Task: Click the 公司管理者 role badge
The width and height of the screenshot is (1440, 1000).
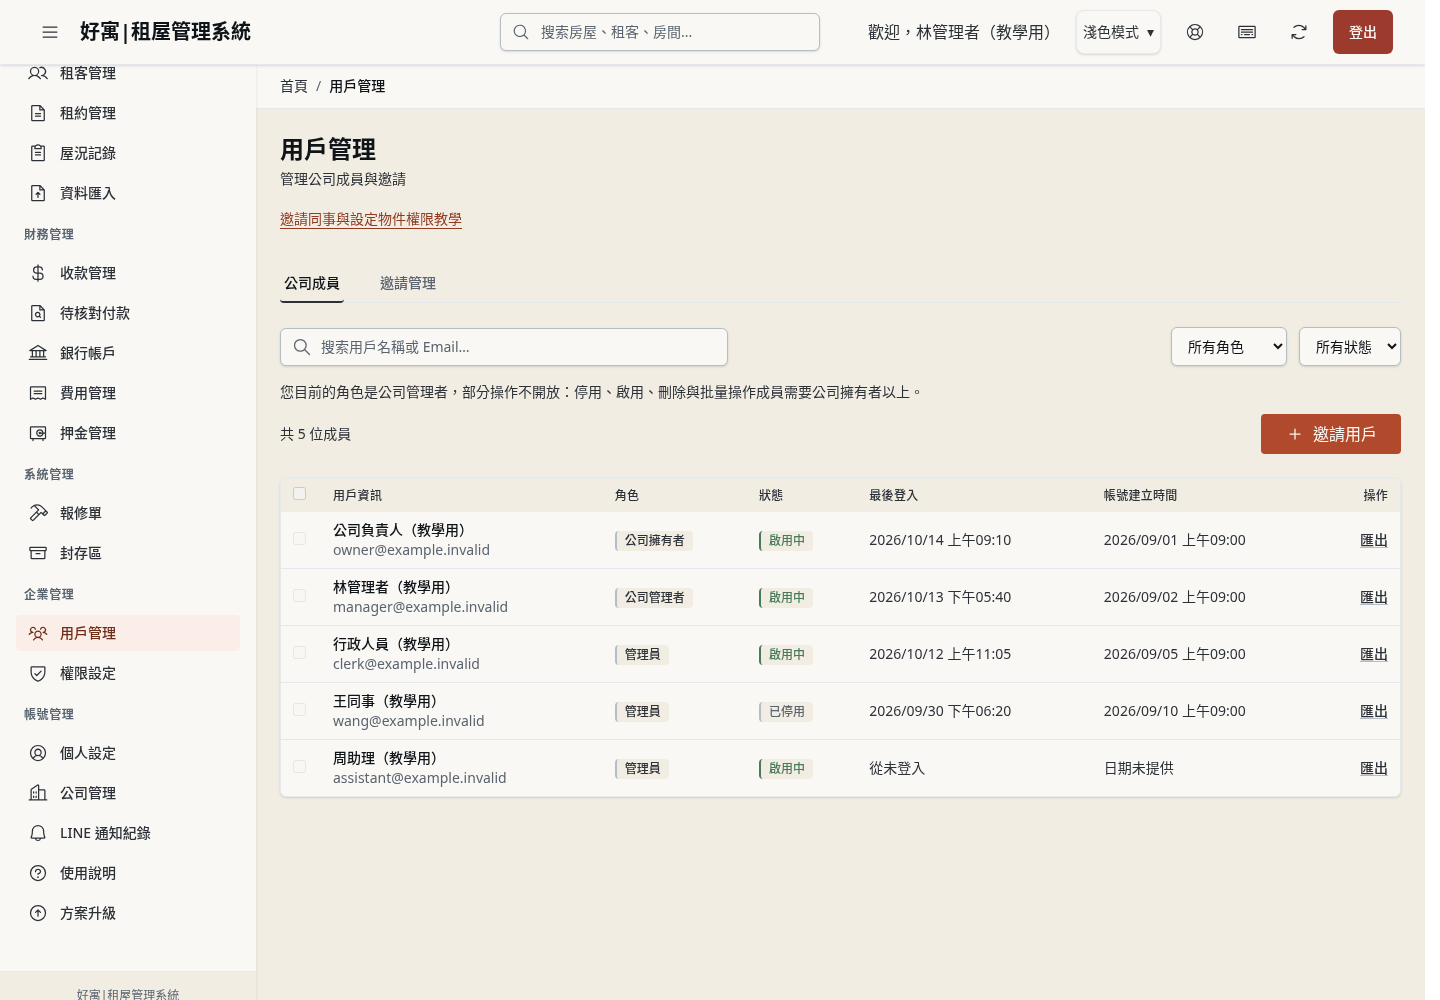Action: (654, 597)
